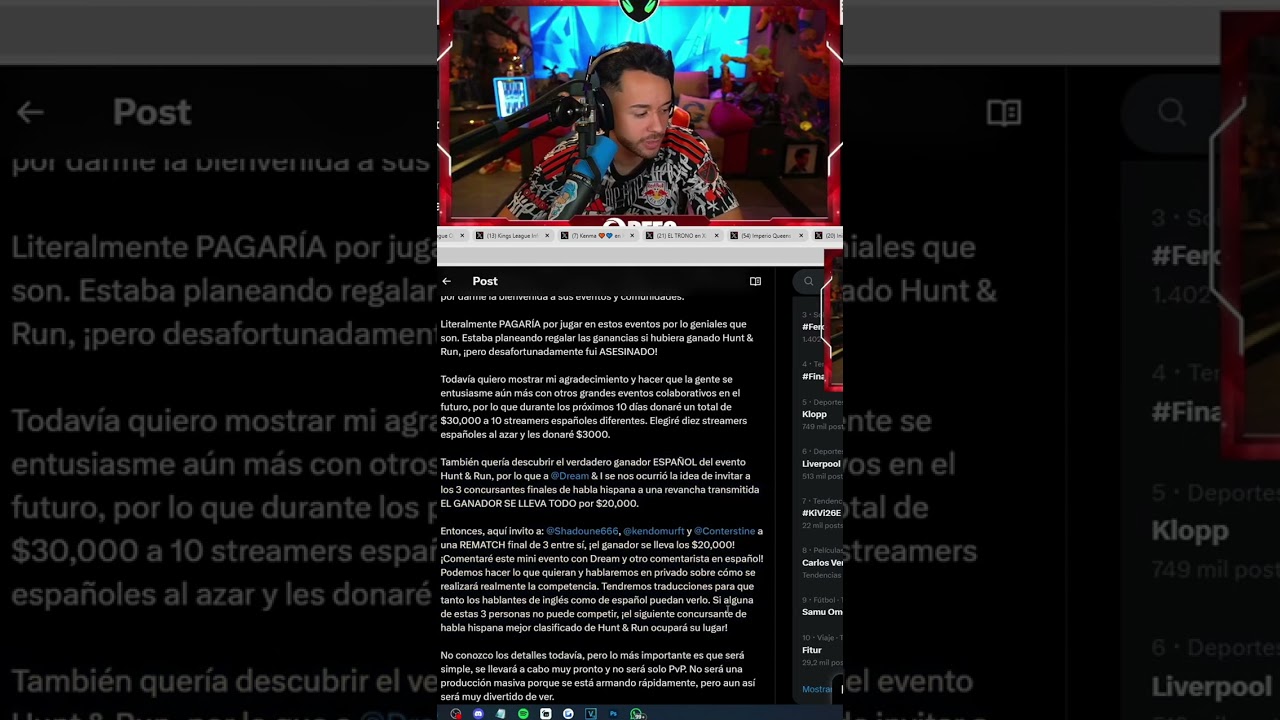Viewport: 1280px width, 720px height.
Task: Click paragraph starting 'Todavía quiero mostrar'
Action: (596, 407)
